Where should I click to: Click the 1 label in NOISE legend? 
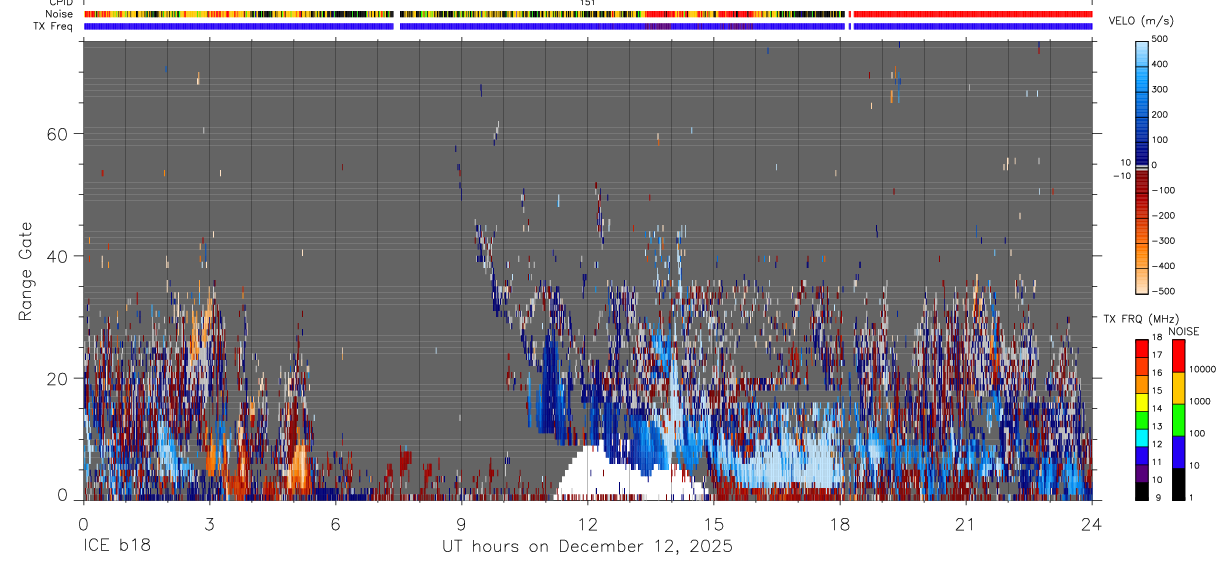click(x=1190, y=497)
